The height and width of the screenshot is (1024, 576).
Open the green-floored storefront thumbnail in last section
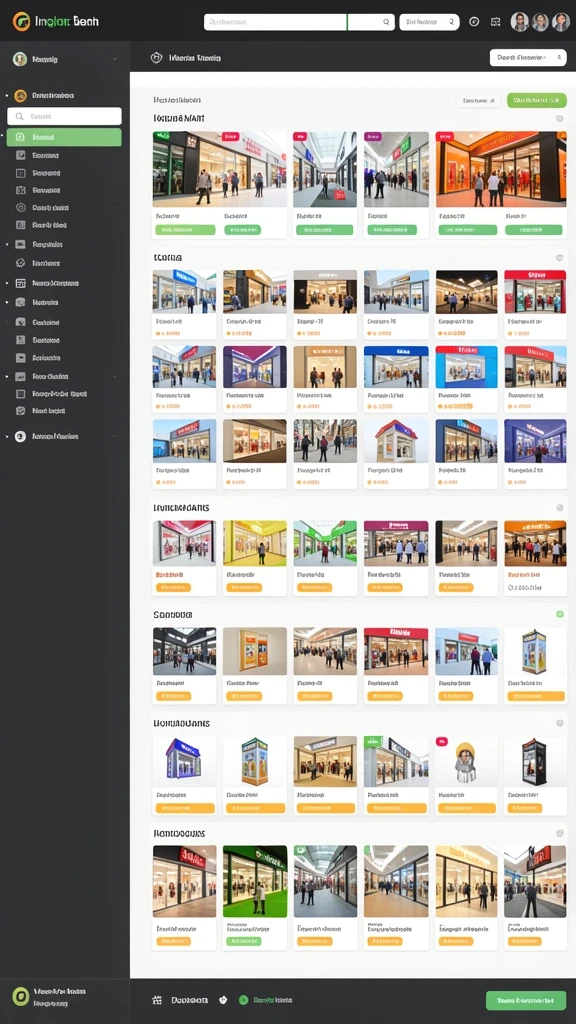pyautogui.click(x=255, y=882)
